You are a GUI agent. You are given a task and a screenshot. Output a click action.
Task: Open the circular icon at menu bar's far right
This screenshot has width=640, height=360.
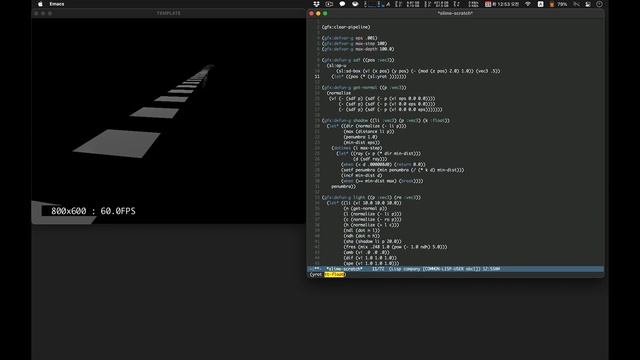[599, 4]
